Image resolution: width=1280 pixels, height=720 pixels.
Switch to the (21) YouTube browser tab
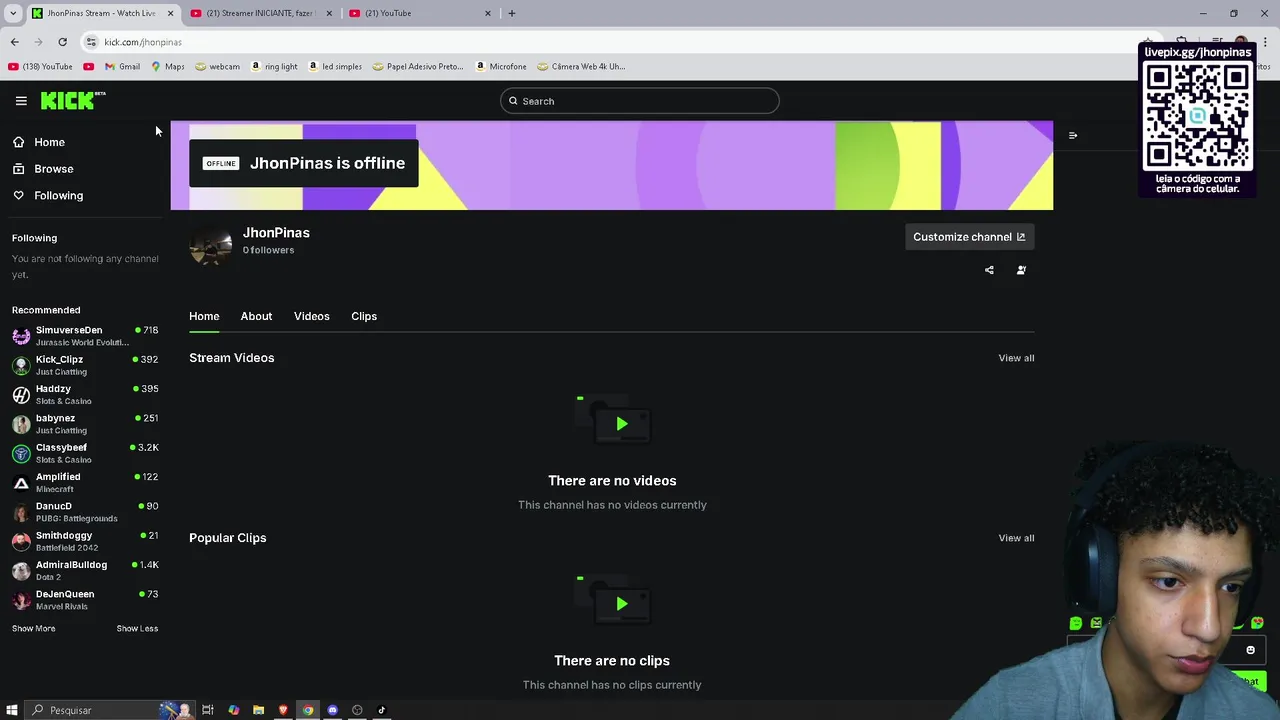[x=420, y=13]
